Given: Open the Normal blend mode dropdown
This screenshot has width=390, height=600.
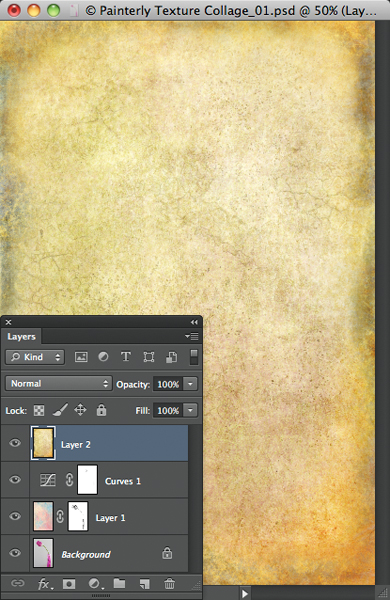Looking at the screenshot, I should [x=59, y=383].
